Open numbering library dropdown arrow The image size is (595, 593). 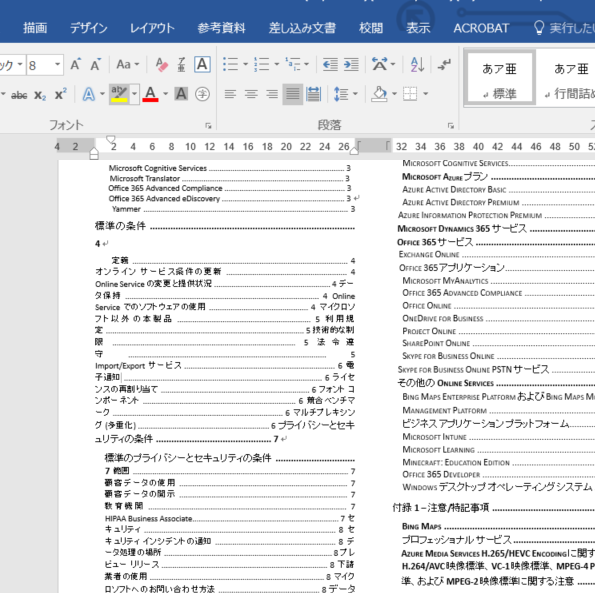coord(277,64)
